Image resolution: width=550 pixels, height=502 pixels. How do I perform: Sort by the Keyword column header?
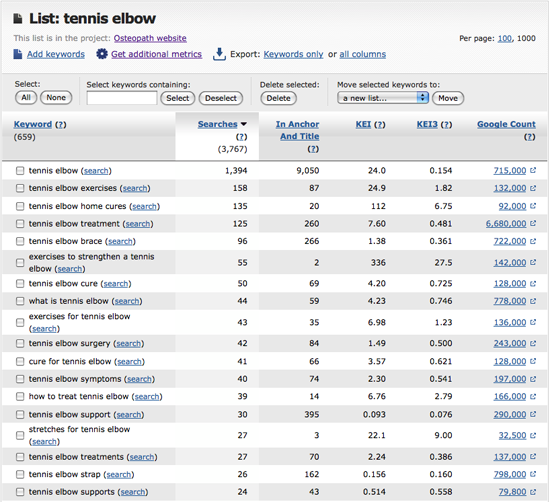click(x=33, y=125)
